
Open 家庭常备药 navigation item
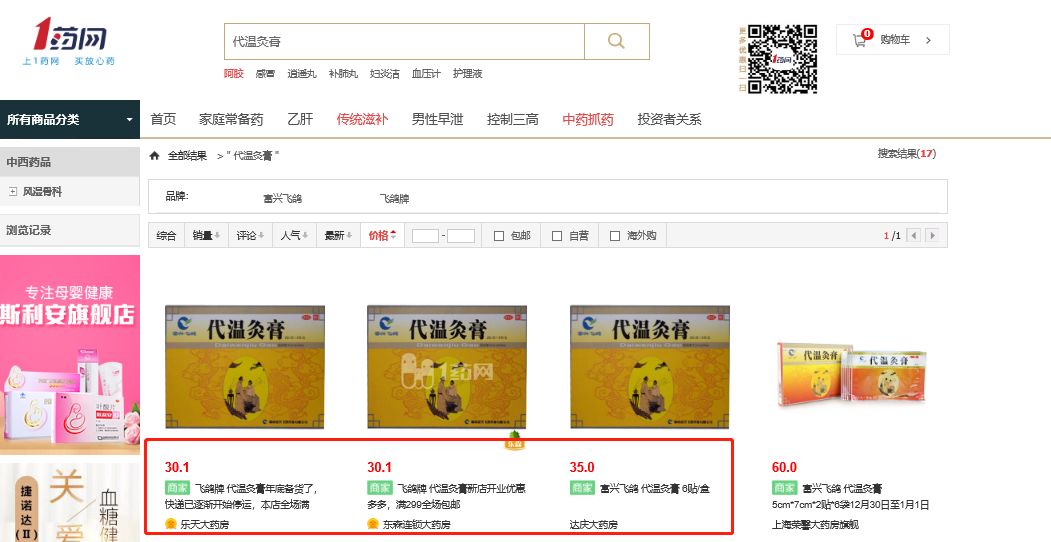231,119
